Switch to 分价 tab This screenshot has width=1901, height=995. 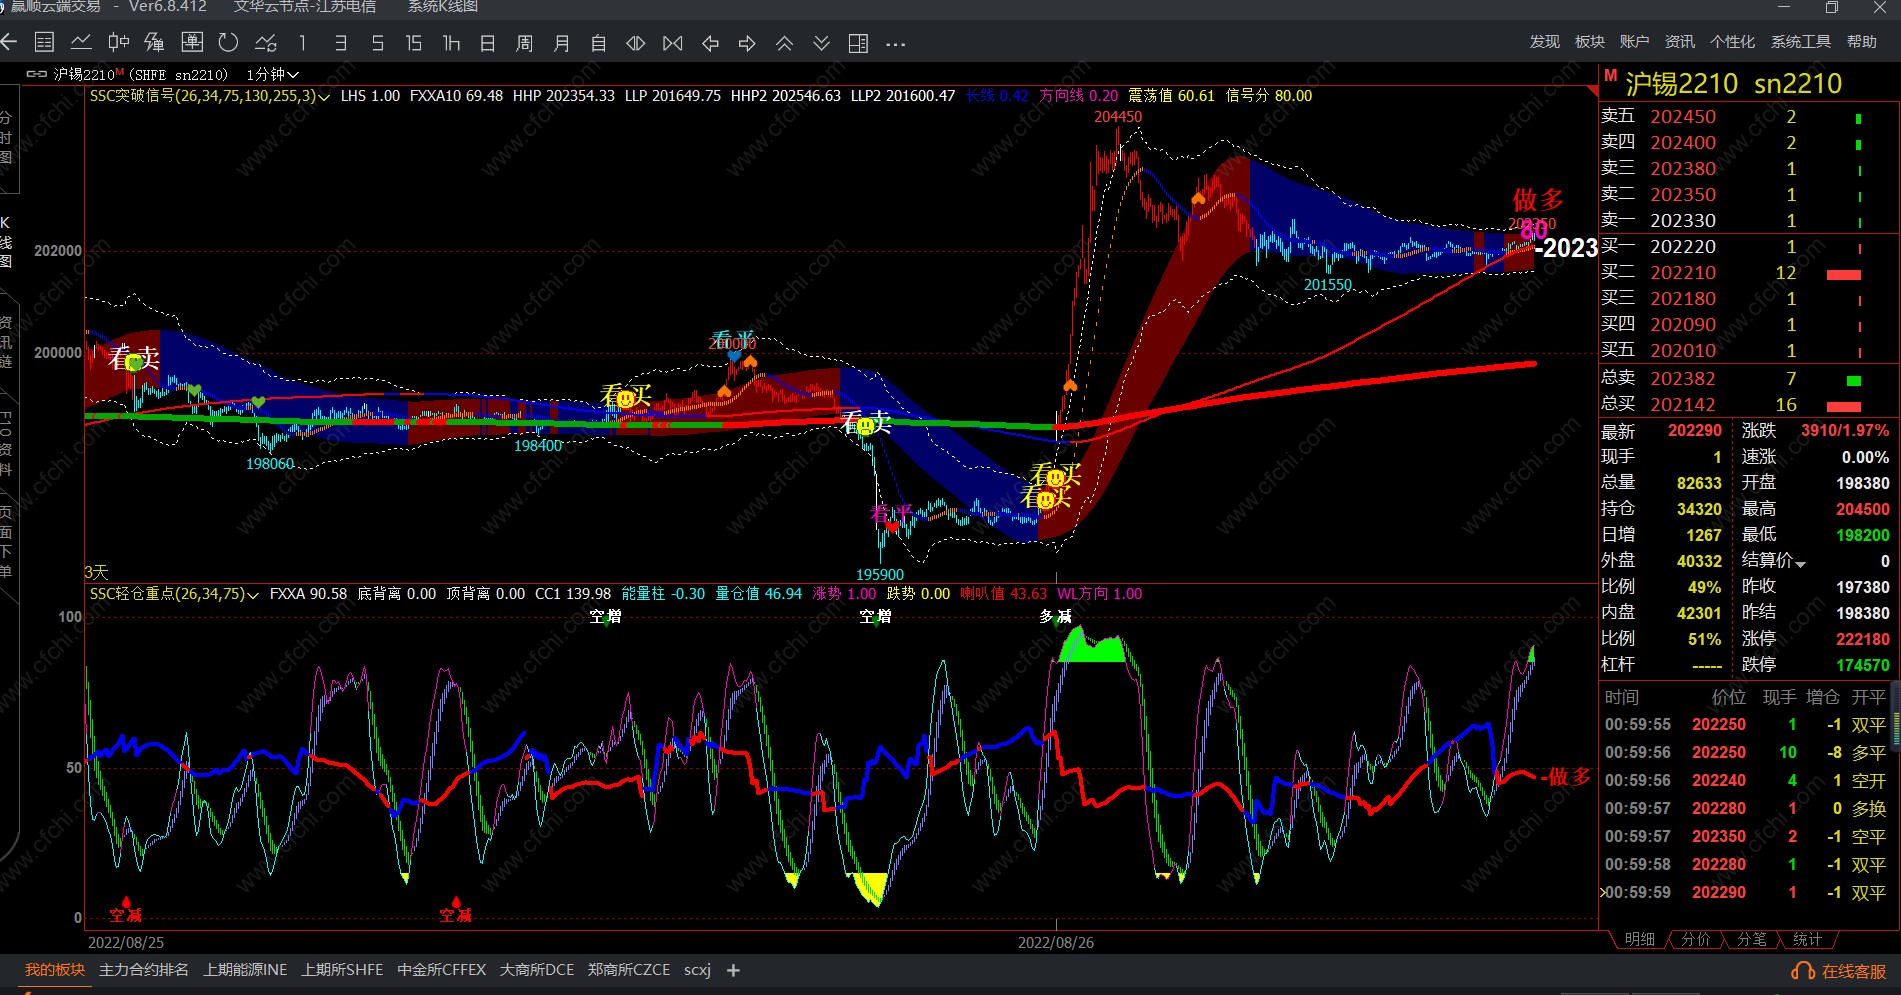click(1695, 940)
